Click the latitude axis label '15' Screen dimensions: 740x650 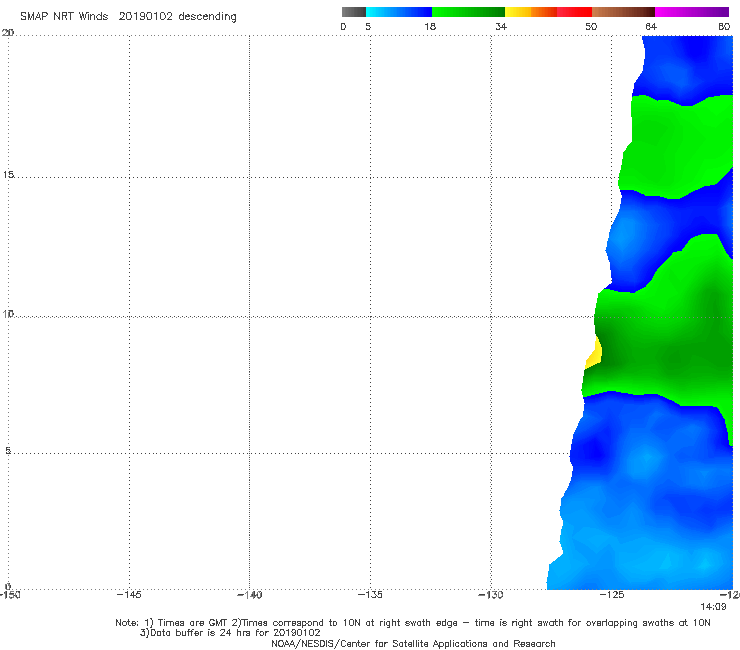click(8, 175)
